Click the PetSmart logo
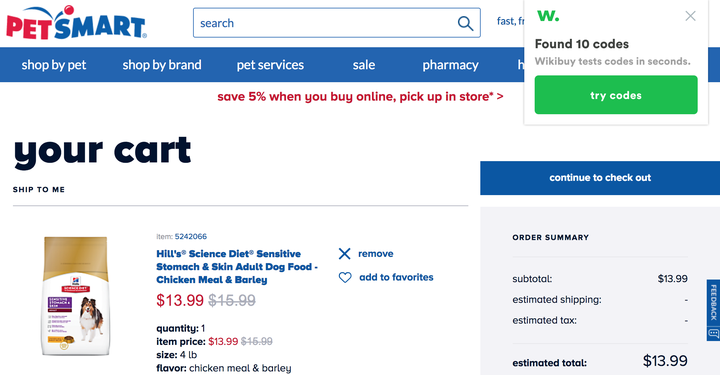 (x=76, y=22)
